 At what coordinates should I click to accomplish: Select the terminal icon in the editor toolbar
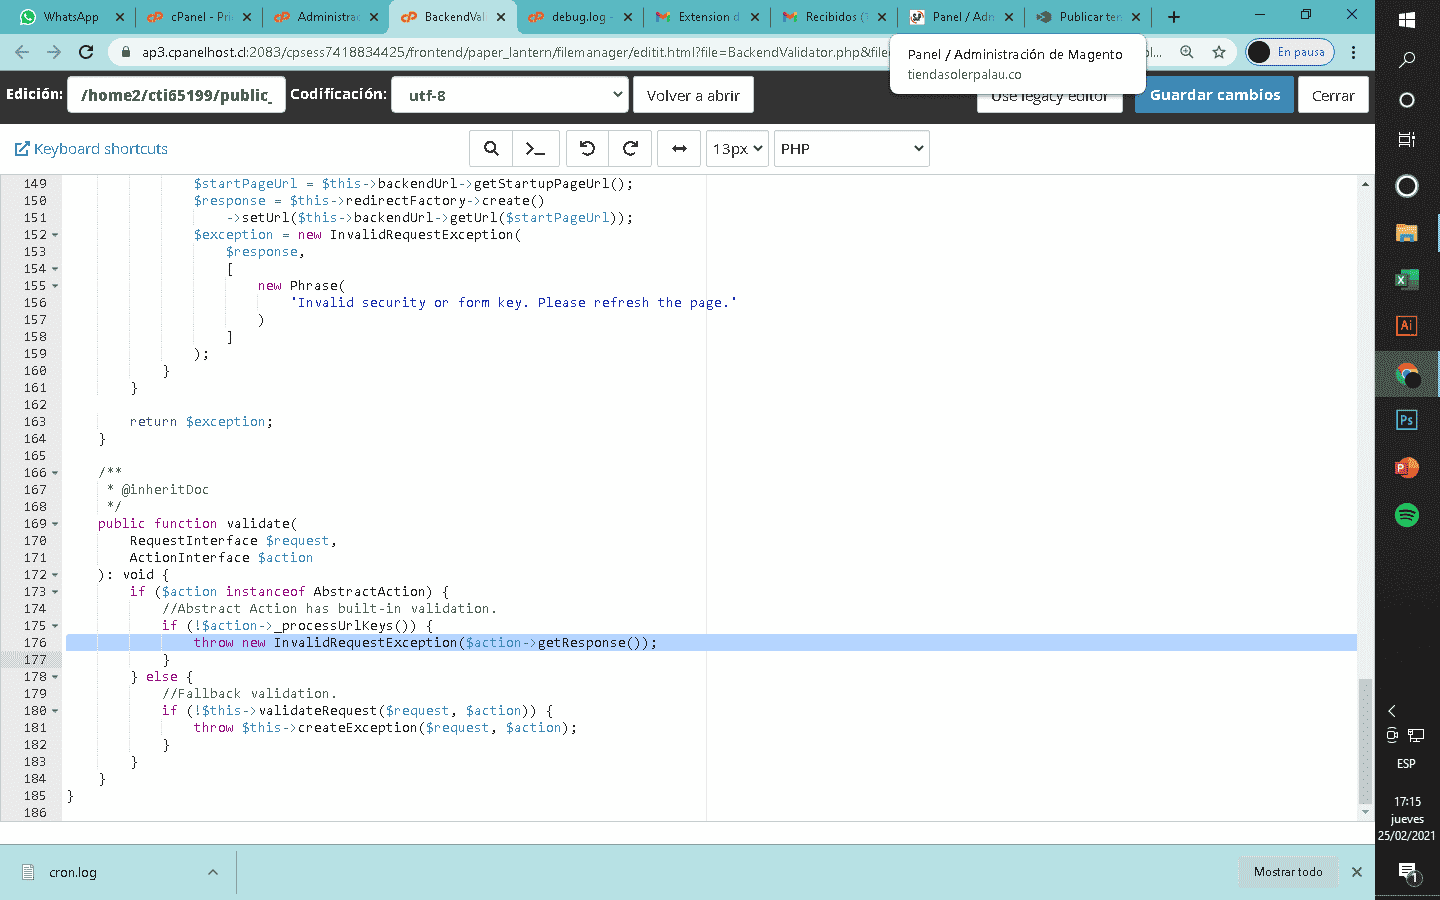536,148
